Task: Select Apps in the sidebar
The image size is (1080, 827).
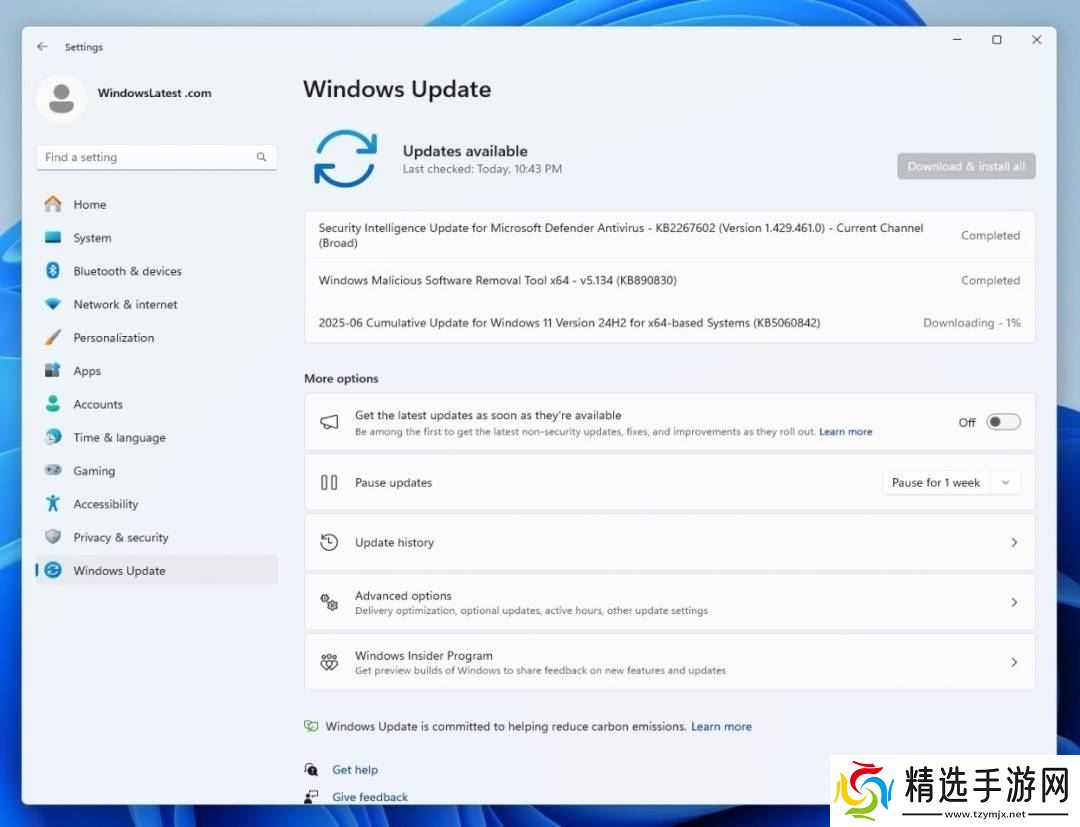Action: point(87,371)
